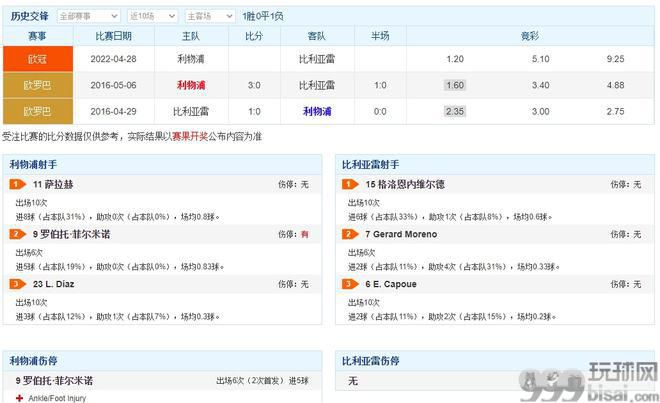660x403 pixels.
Task: Click rank 2 badge beside 9 罗伯托·菲尔米诺
Action: point(18,234)
